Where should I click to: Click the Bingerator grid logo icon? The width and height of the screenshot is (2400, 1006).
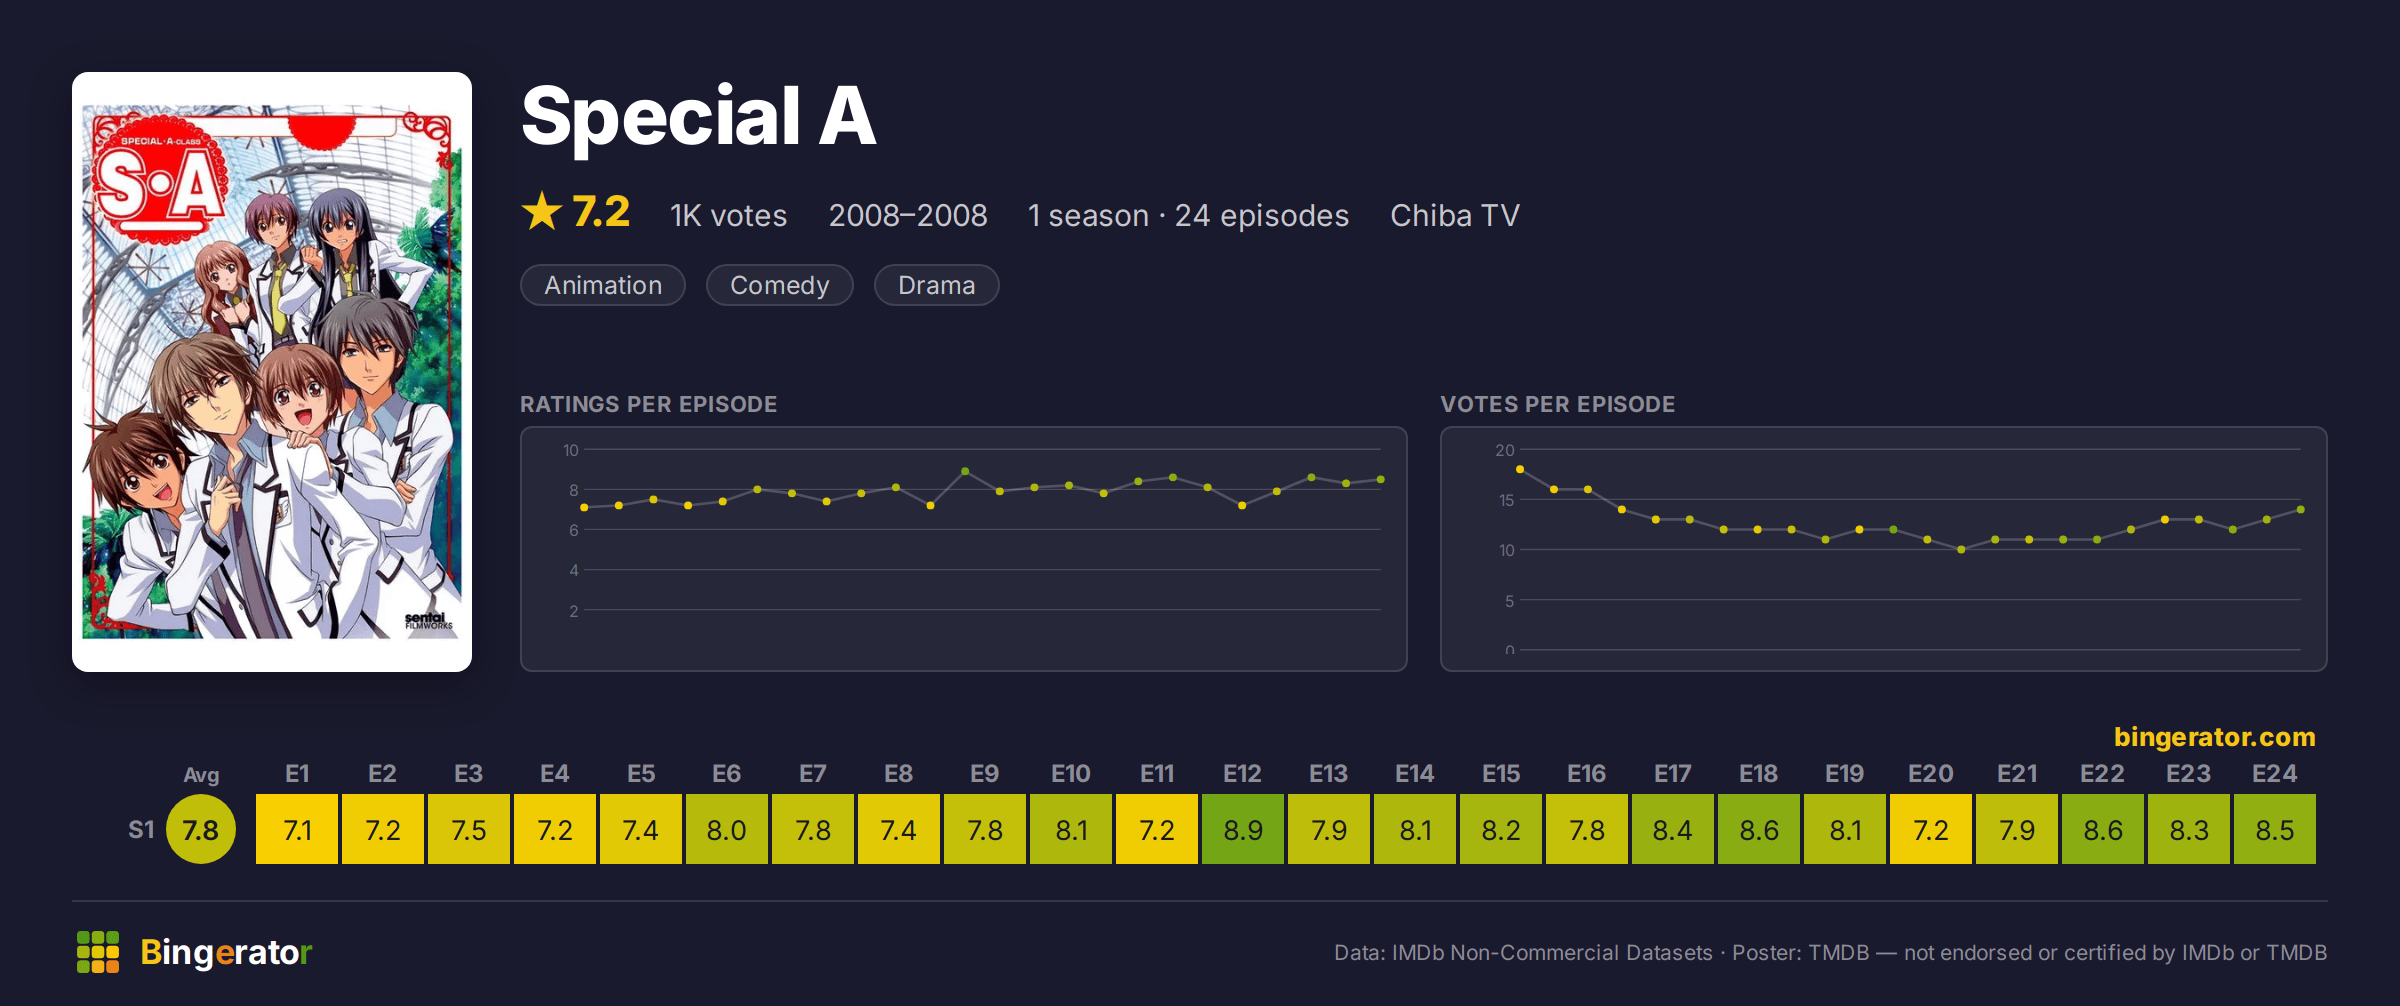coord(98,952)
